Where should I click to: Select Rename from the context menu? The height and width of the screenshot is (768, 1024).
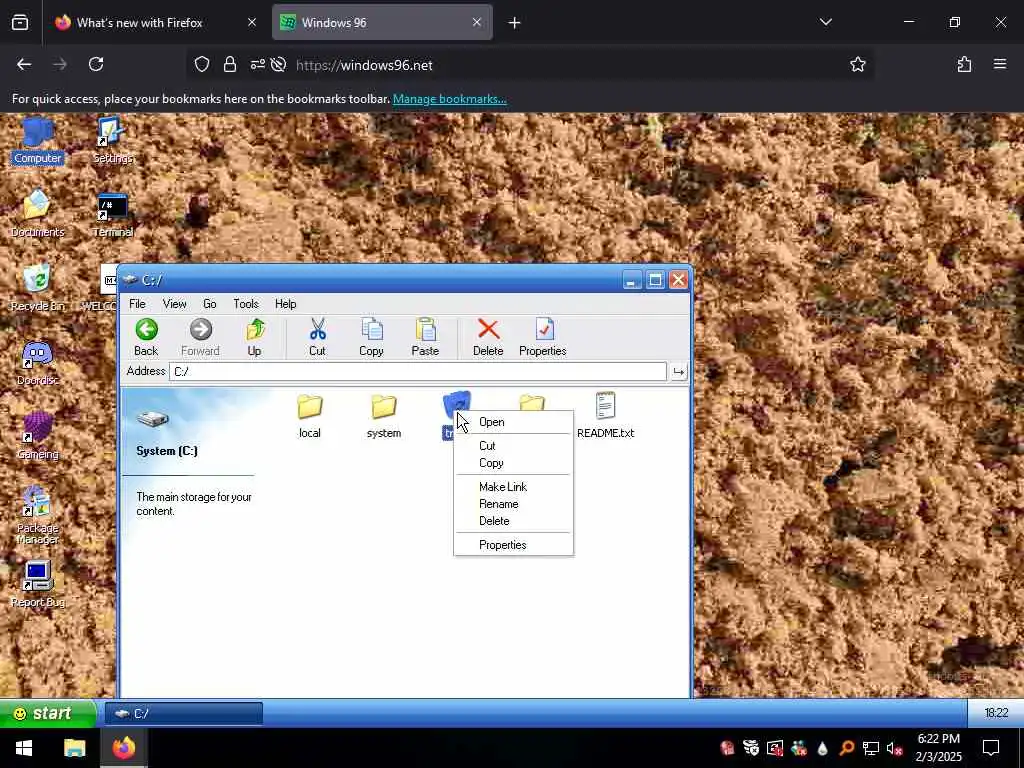tap(513, 504)
